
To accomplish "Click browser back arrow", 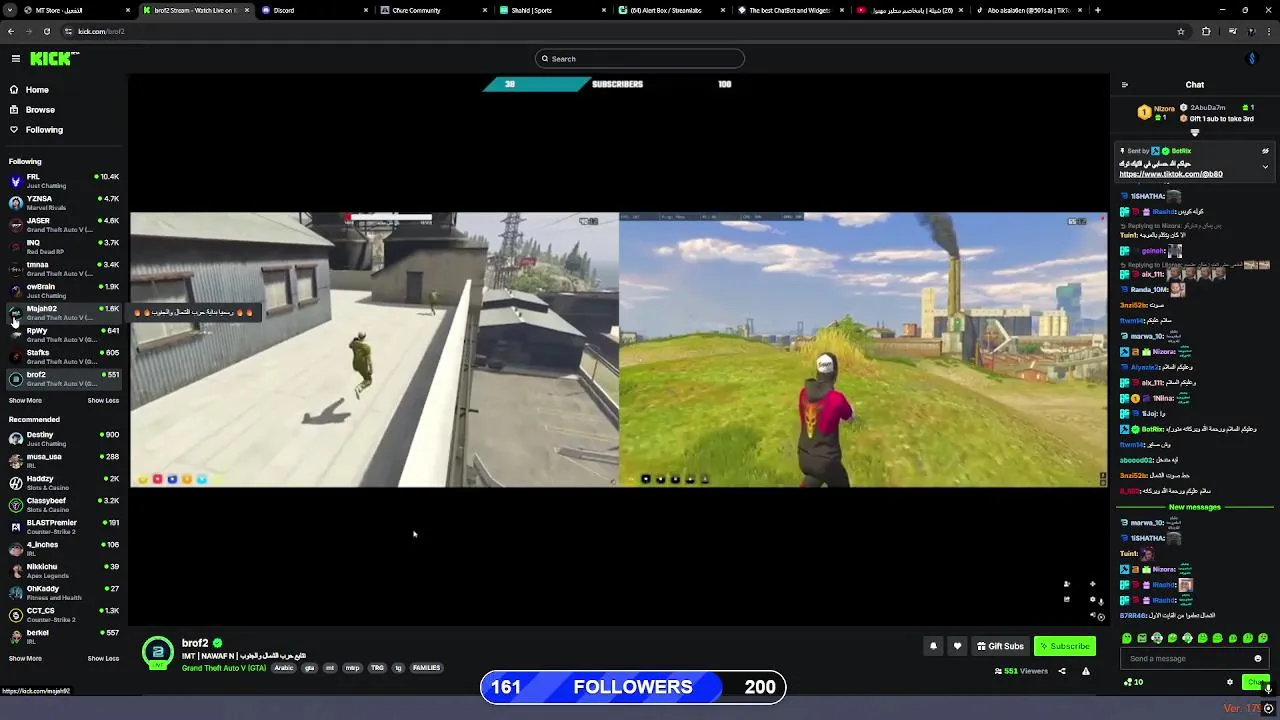I will [x=11, y=31].
